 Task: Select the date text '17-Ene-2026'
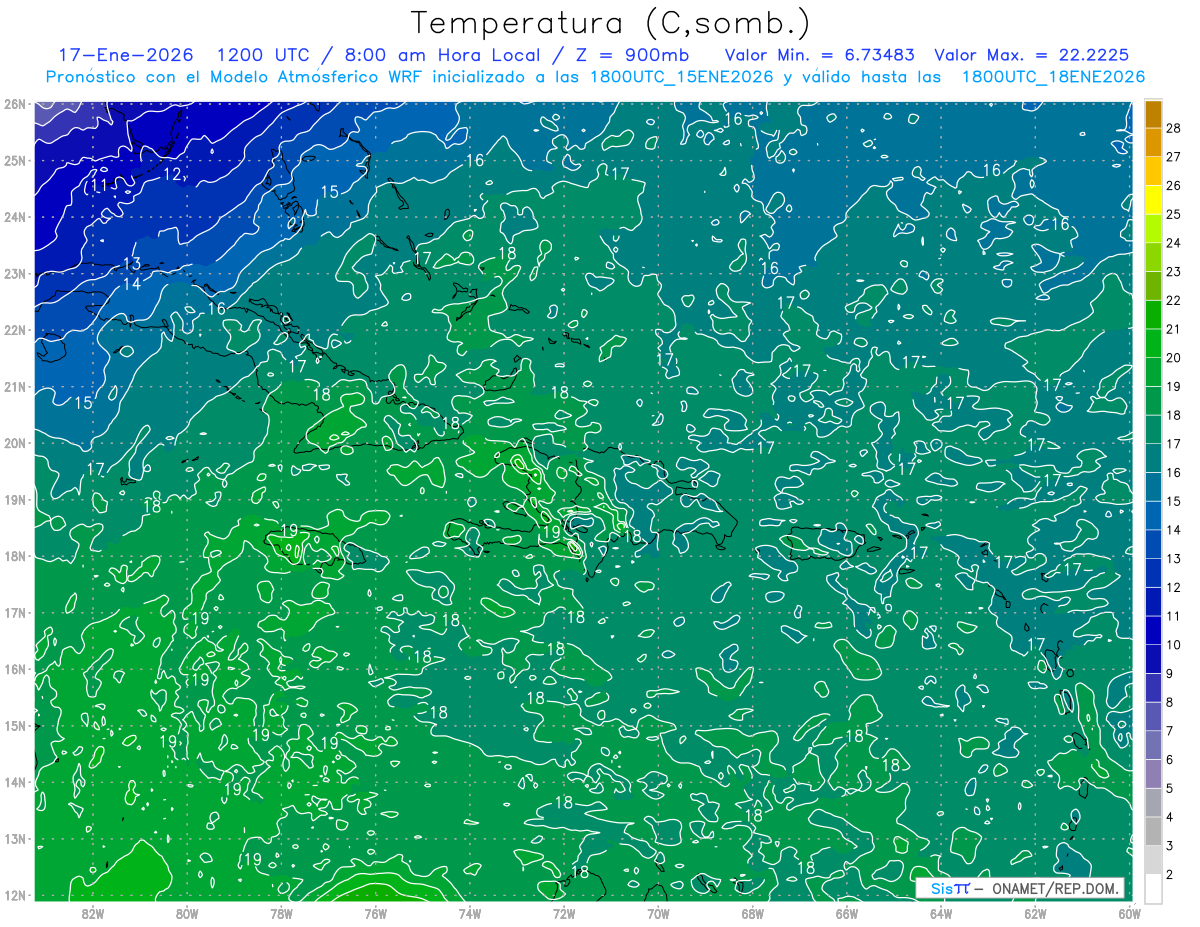[125, 56]
